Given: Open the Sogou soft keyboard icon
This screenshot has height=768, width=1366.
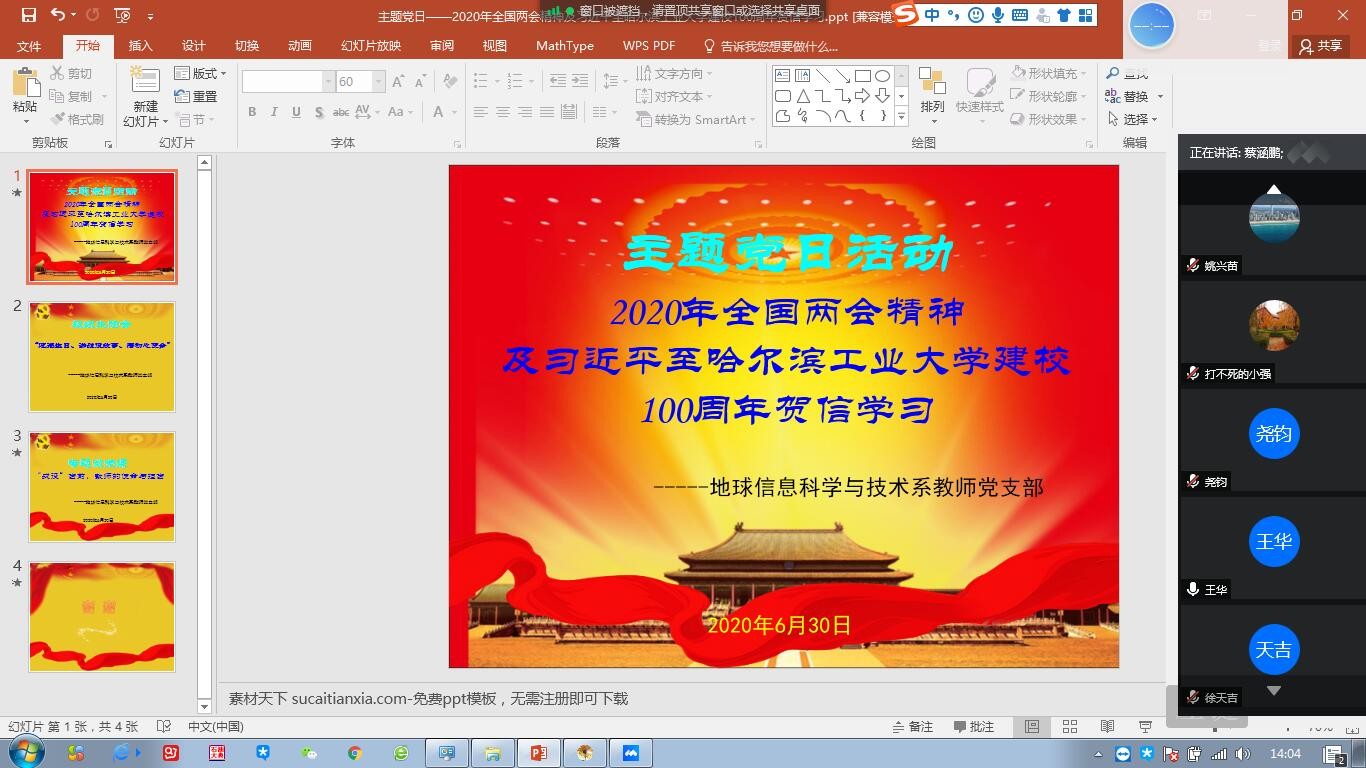Looking at the screenshot, I should pyautogui.click(x=1019, y=15).
